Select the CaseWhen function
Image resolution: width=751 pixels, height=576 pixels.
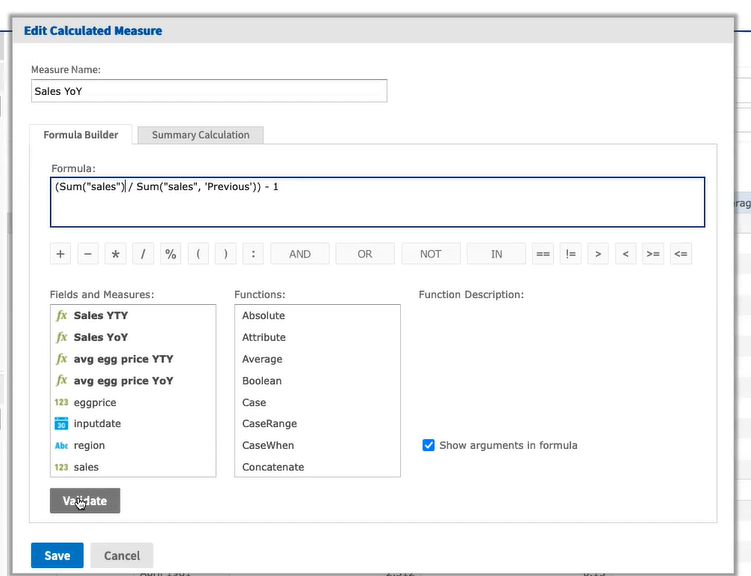pyautogui.click(x=268, y=445)
